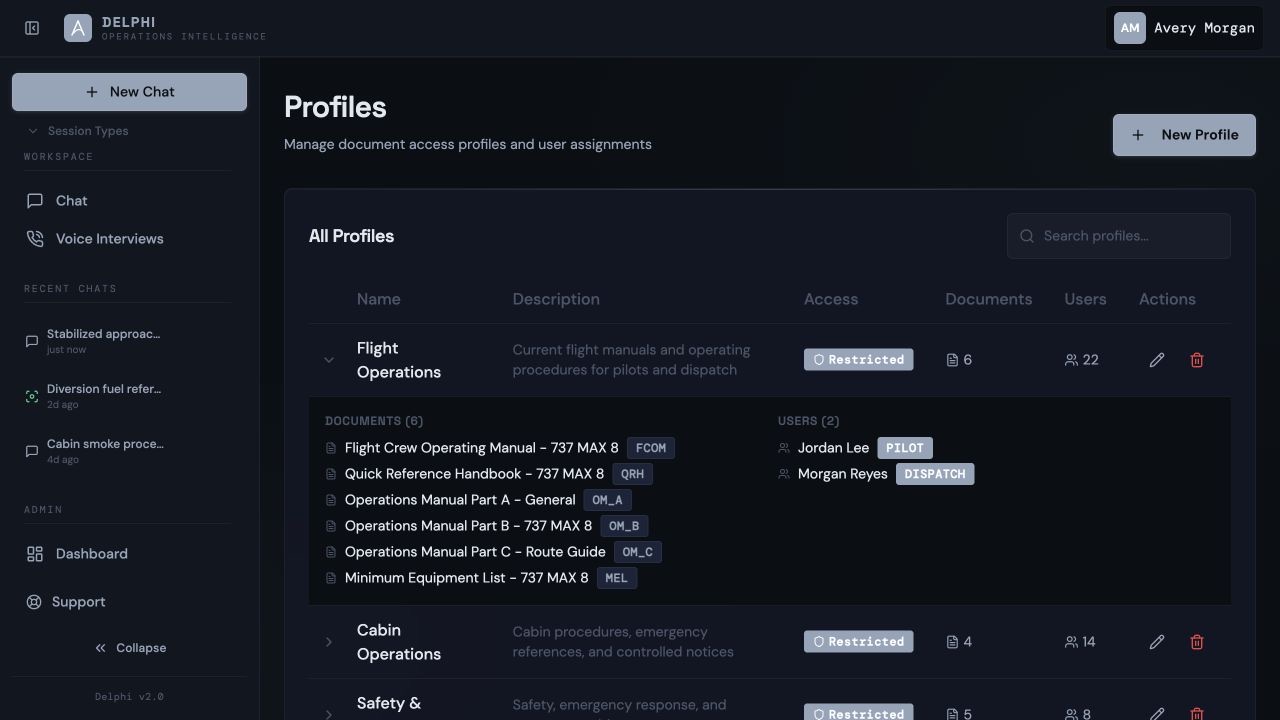Select user Morgan Reyes

[842, 474]
